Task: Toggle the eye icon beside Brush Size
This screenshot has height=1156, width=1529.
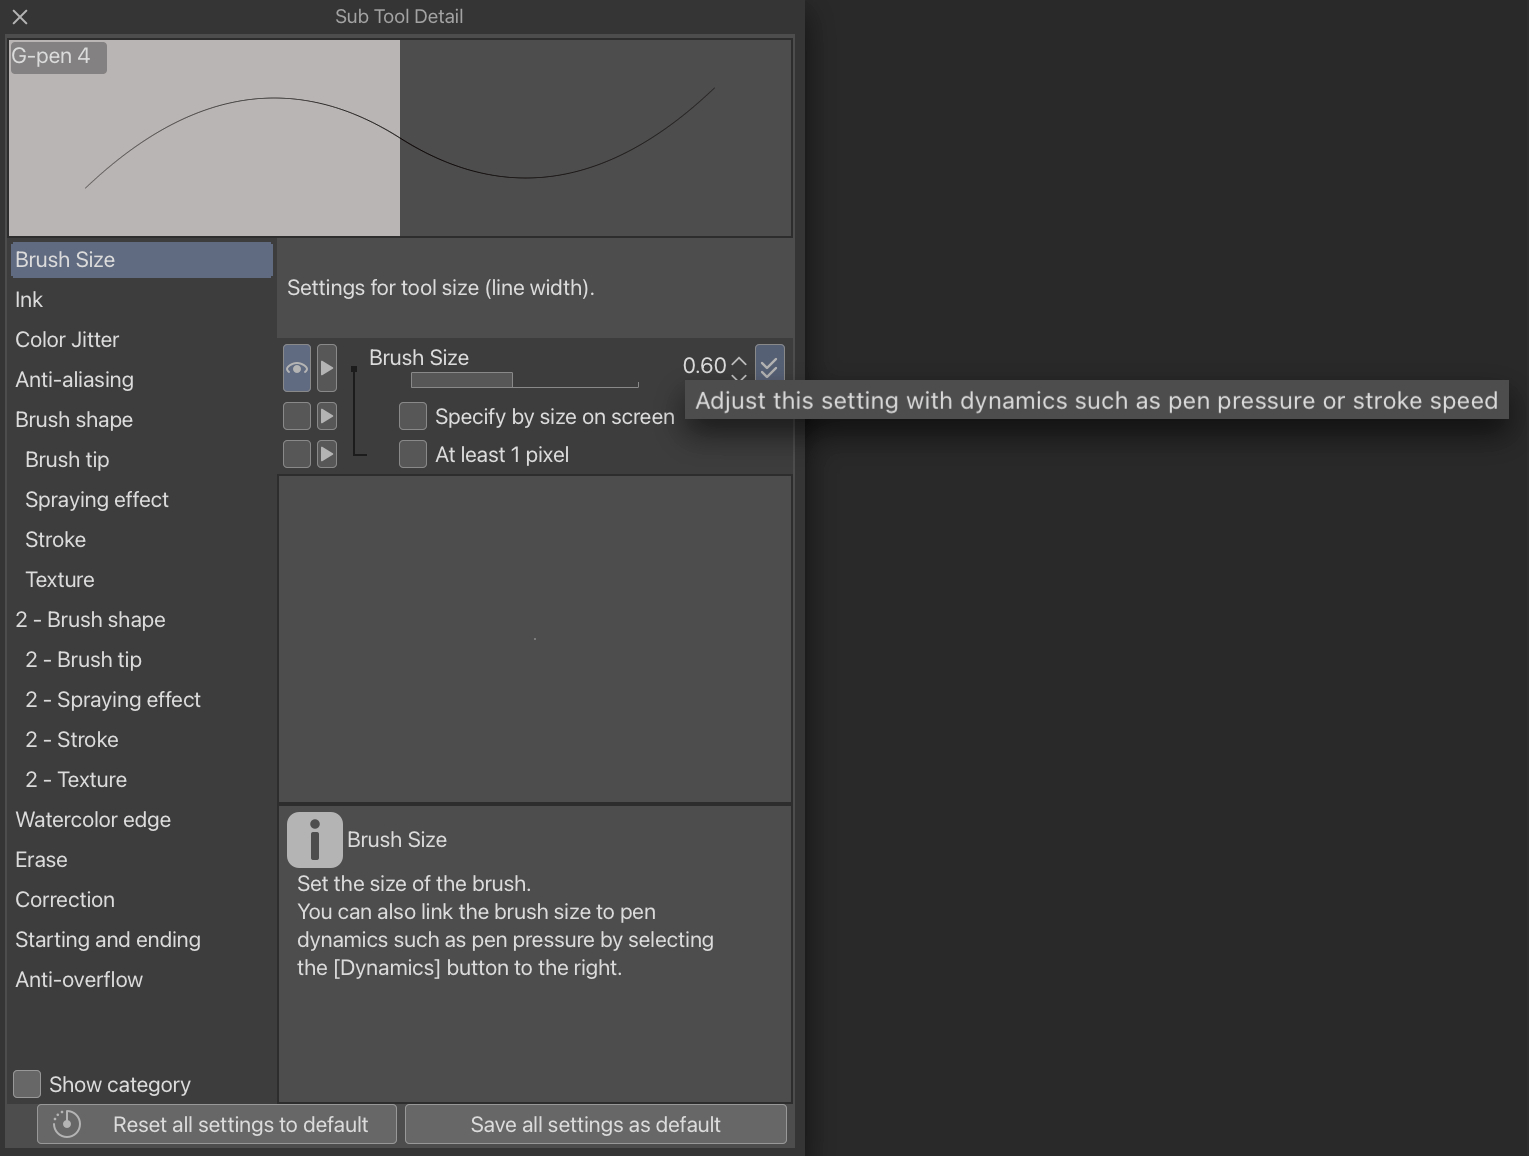Action: (297, 368)
